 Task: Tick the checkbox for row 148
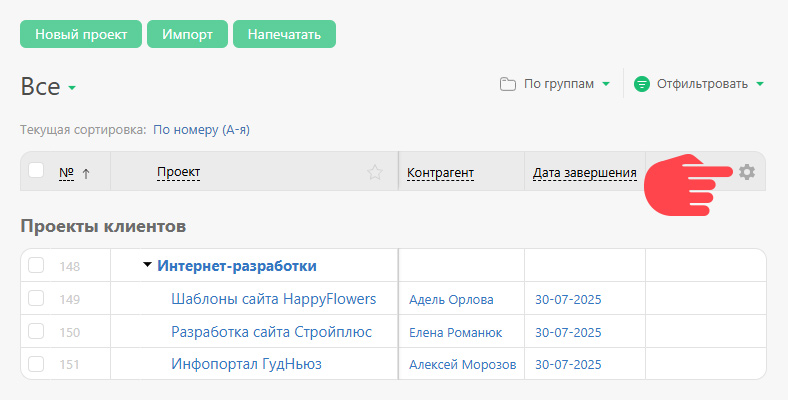[36, 265]
